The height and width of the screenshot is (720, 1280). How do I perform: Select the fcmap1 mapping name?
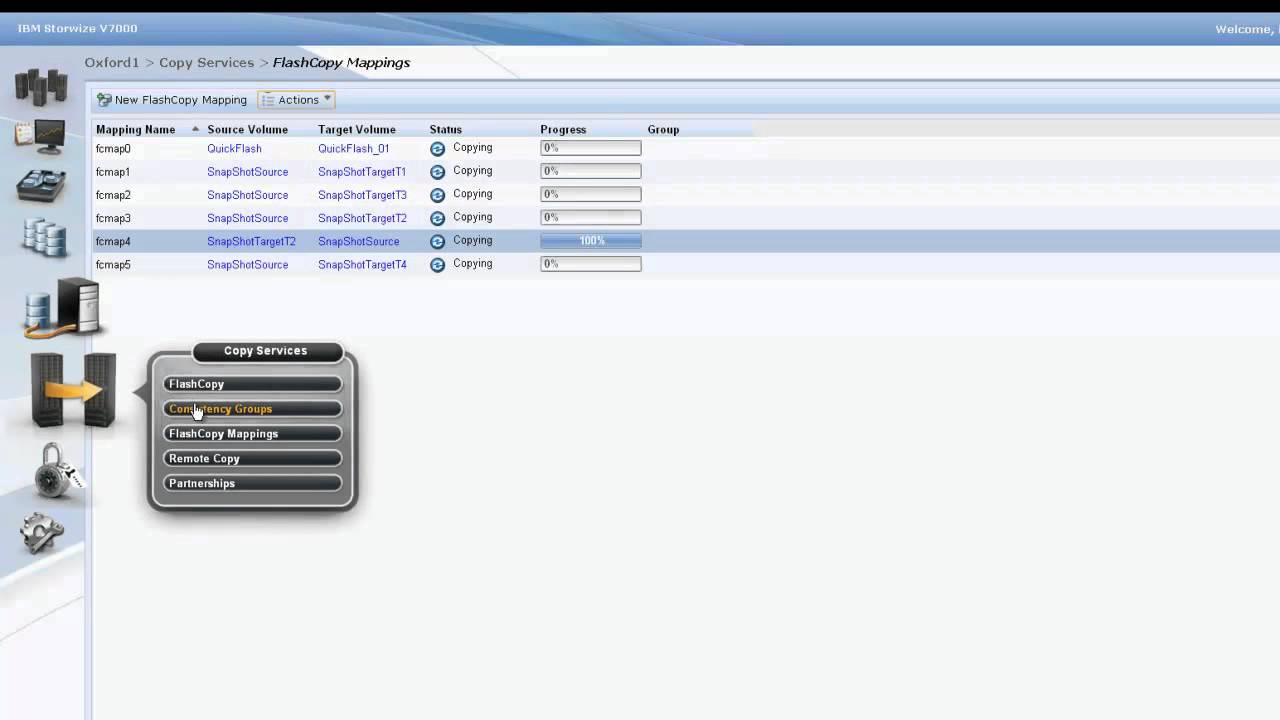click(x=113, y=172)
